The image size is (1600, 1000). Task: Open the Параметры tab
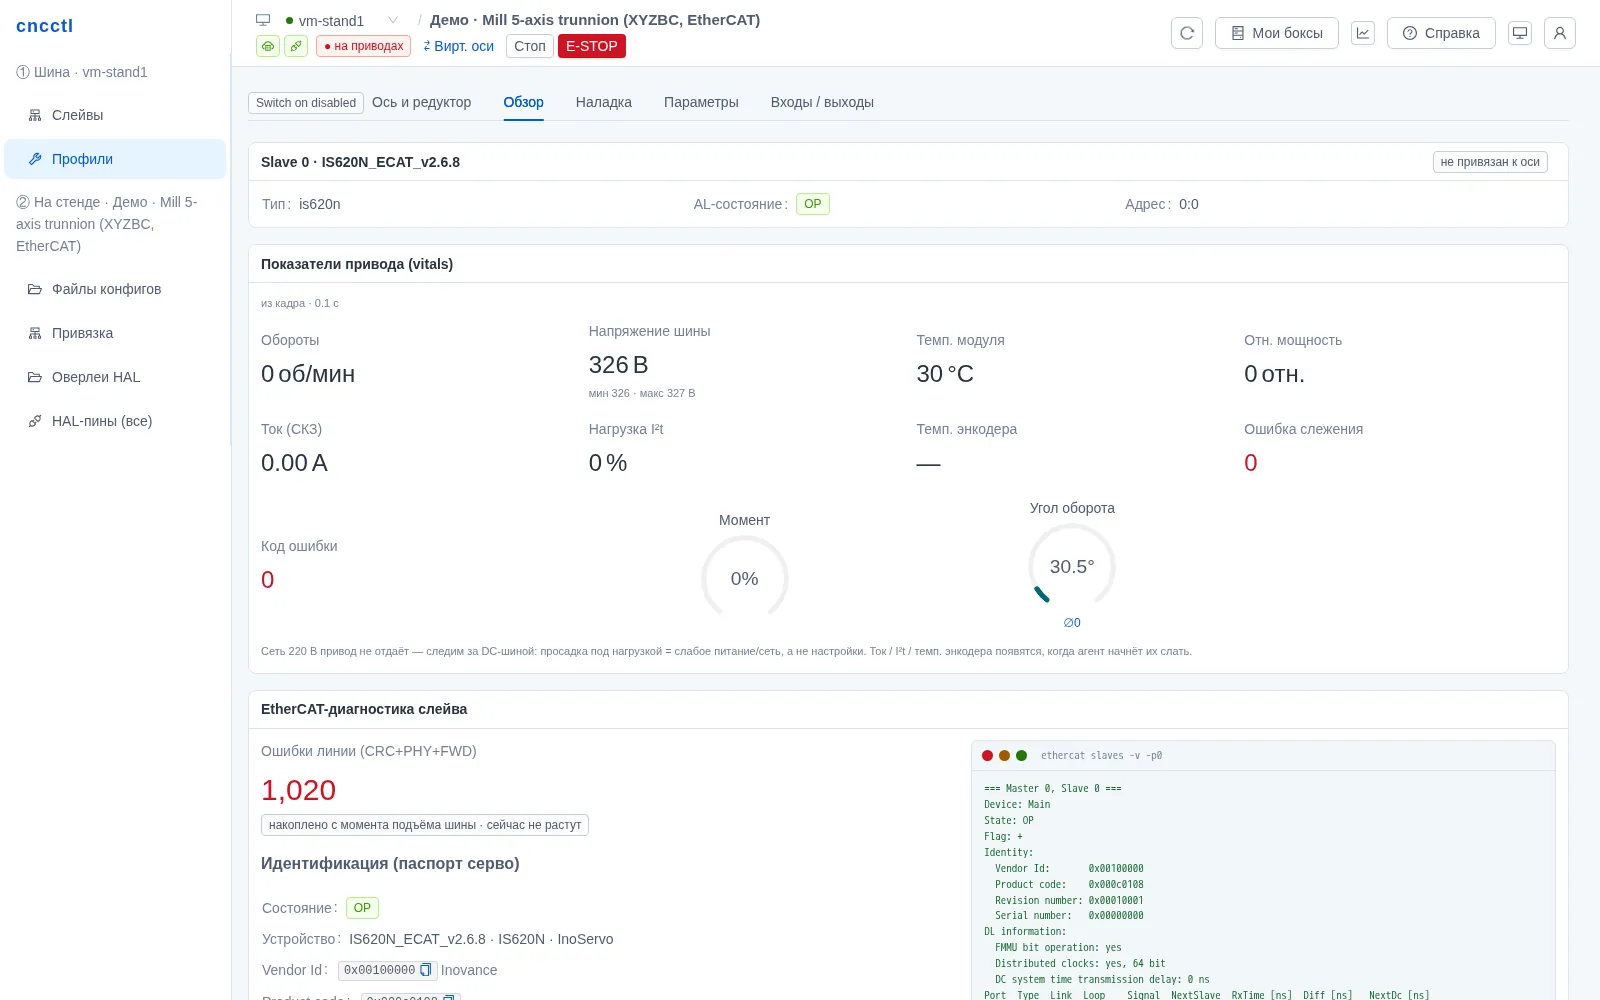coord(701,102)
